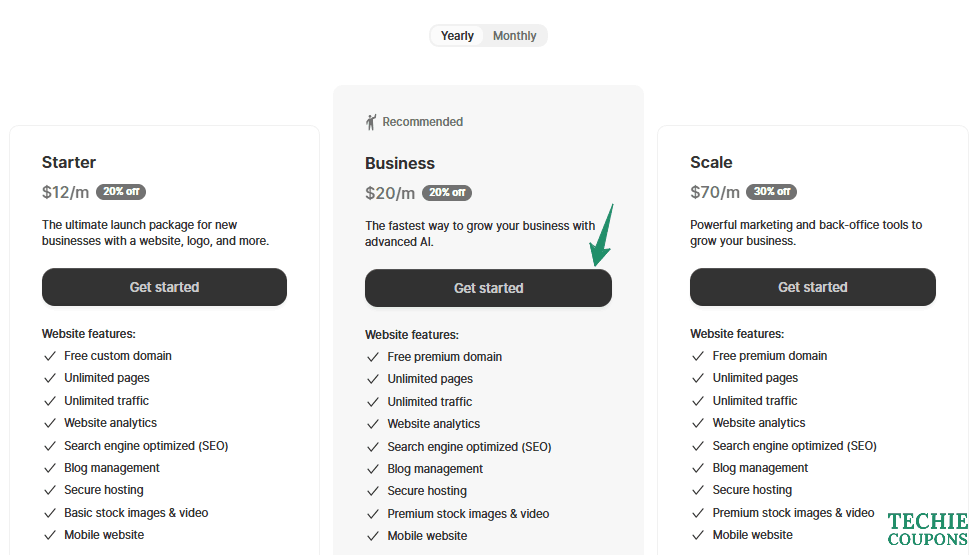Click checkmark beside Starter Secure hosting

(49, 490)
